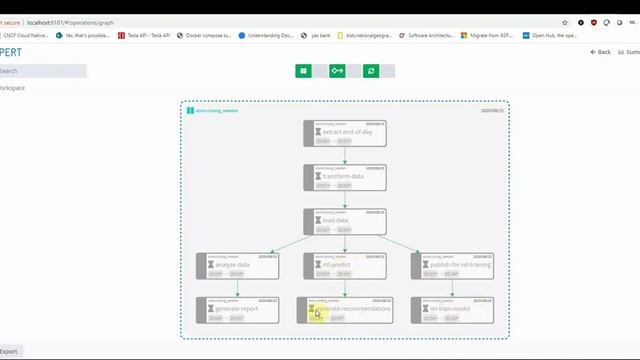640x360 pixels.
Task: Open the Understanding Doc... bookmark
Action: coord(266,36)
